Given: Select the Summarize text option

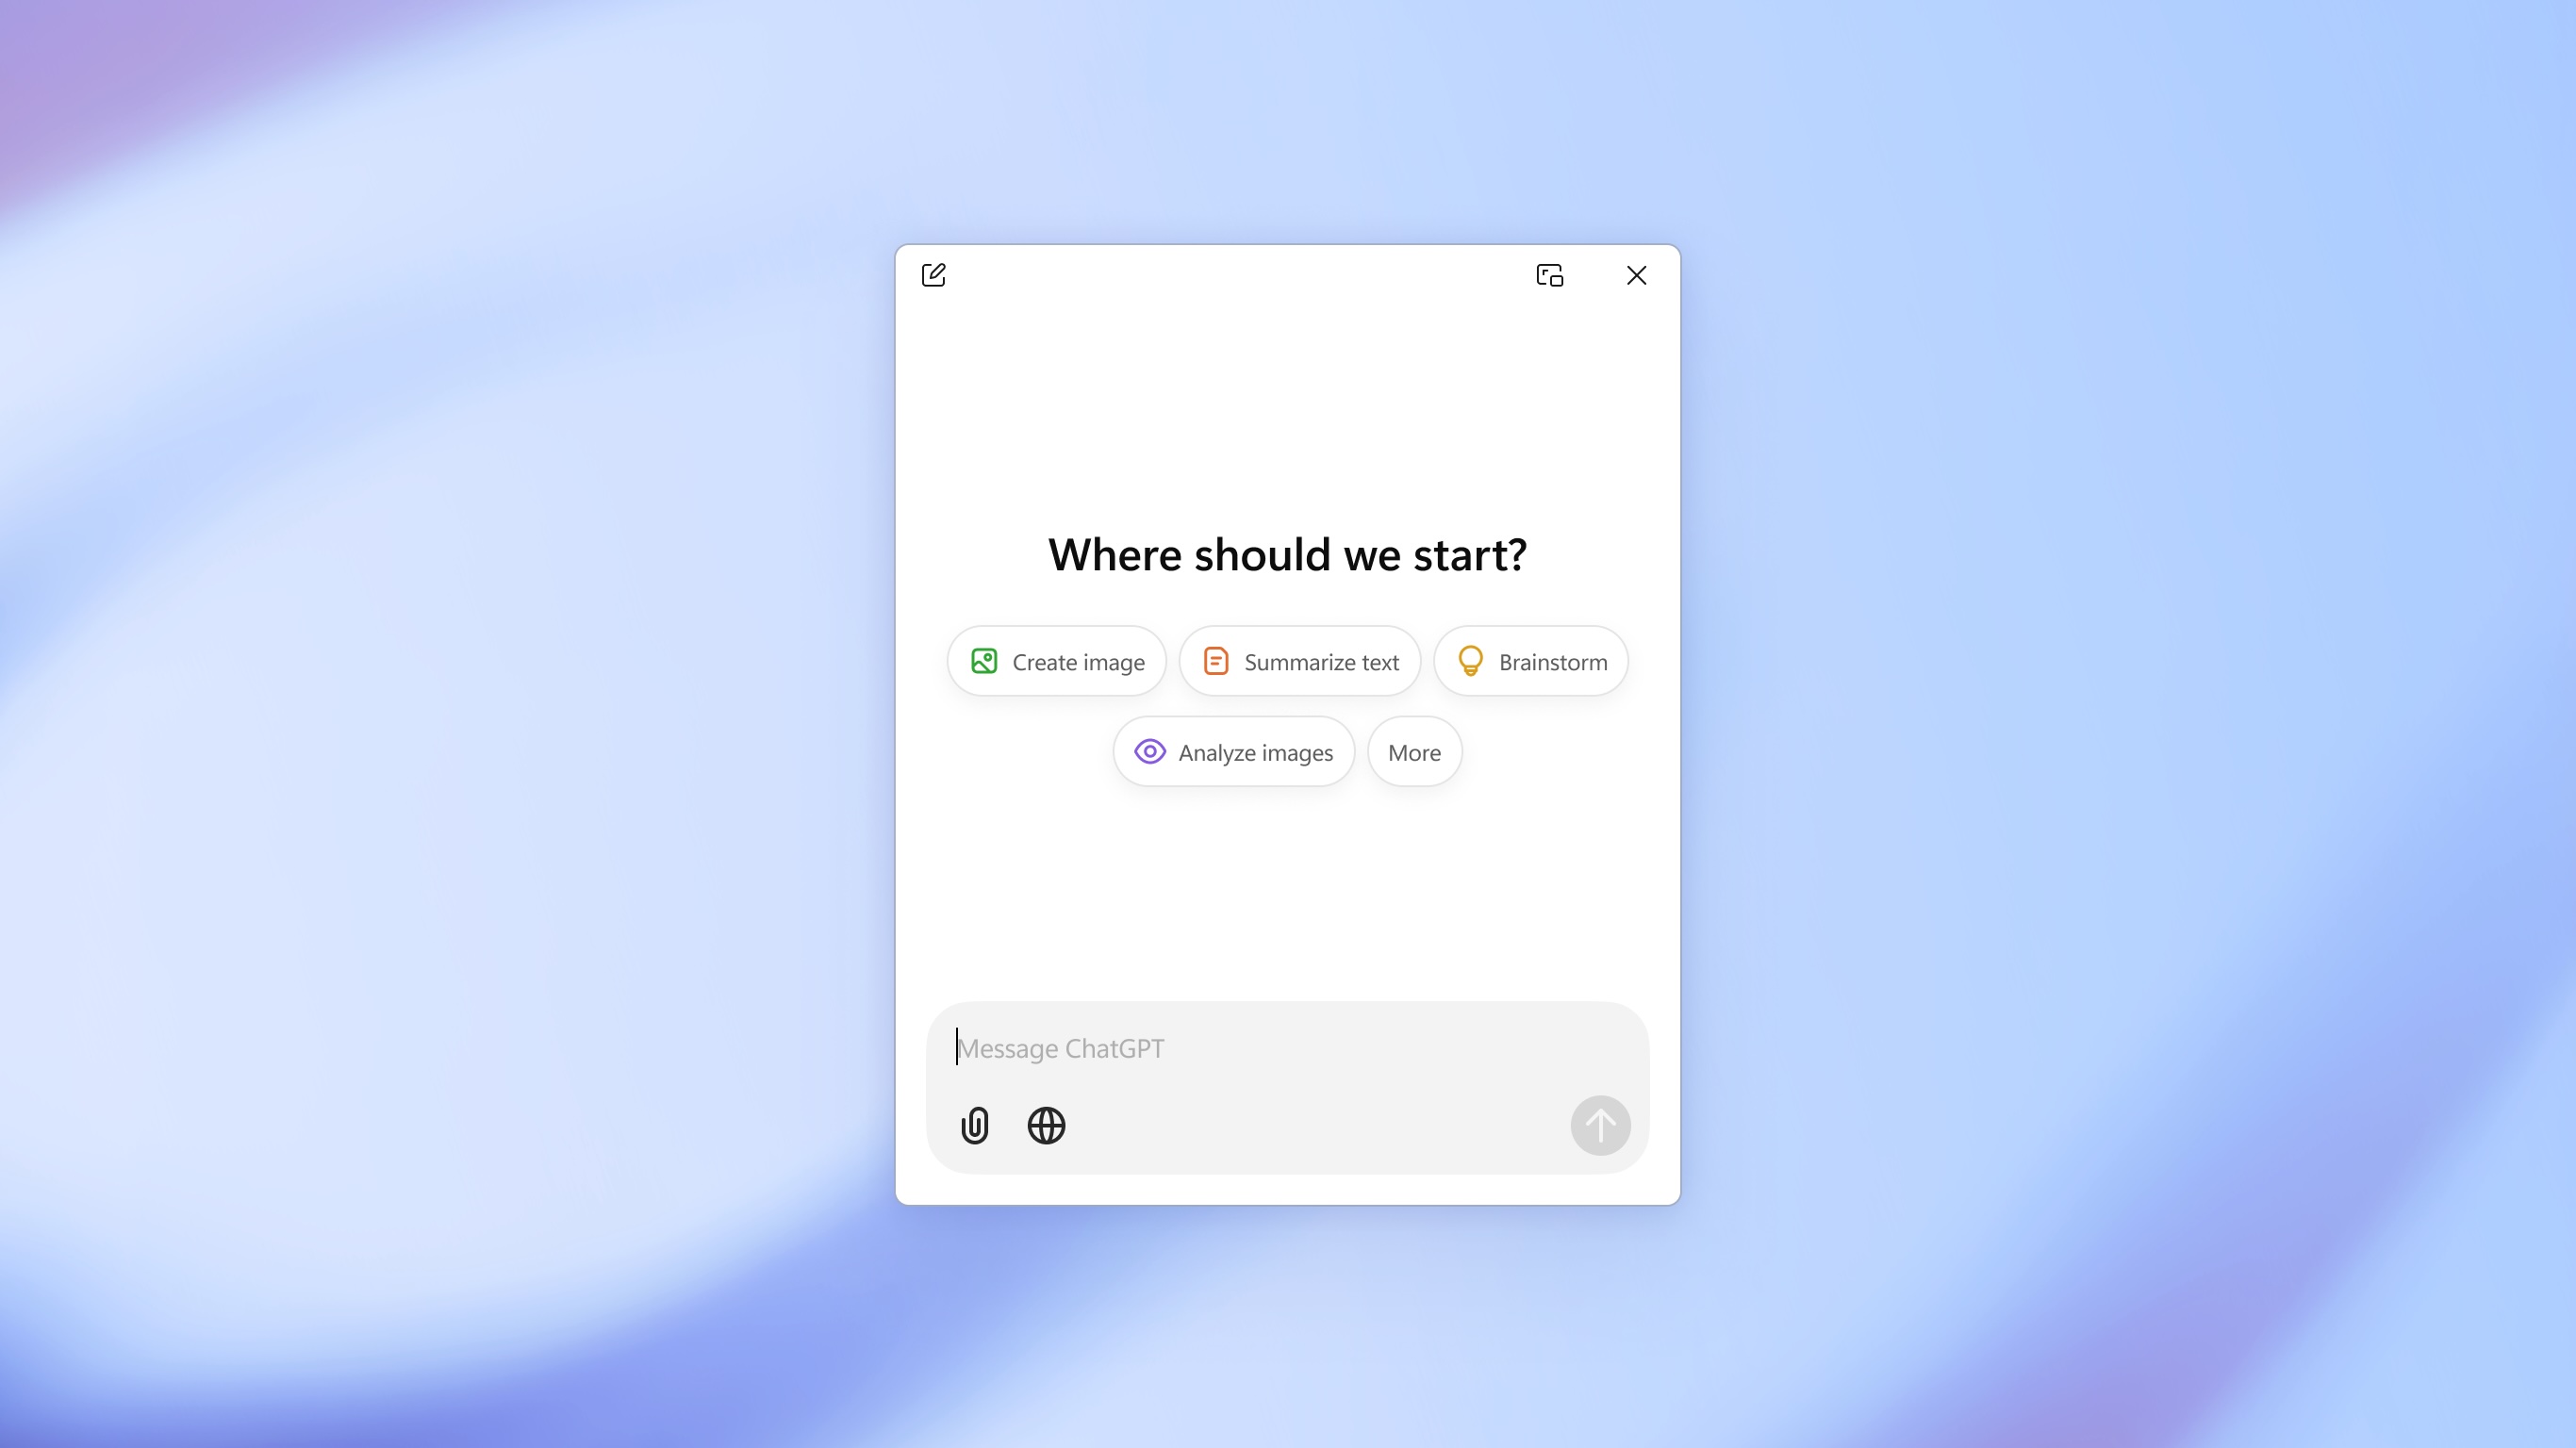Looking at the screenshot, I should (1300, 660).
